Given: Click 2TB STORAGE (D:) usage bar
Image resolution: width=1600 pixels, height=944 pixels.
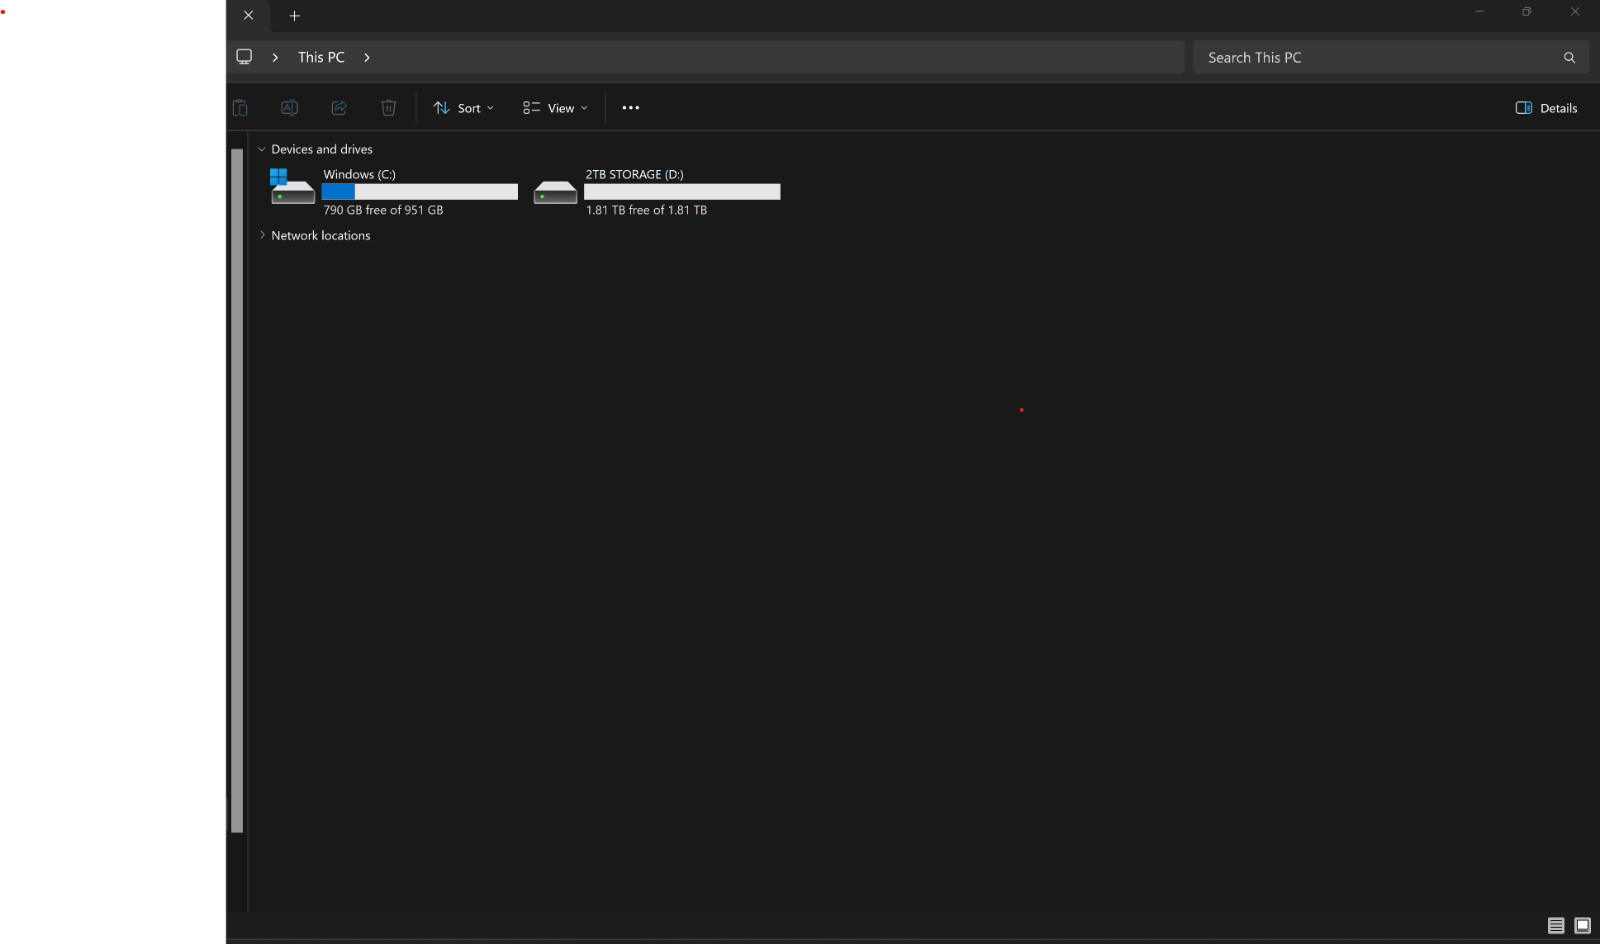Looking at the screenshot, I should (x=682, y=191).
